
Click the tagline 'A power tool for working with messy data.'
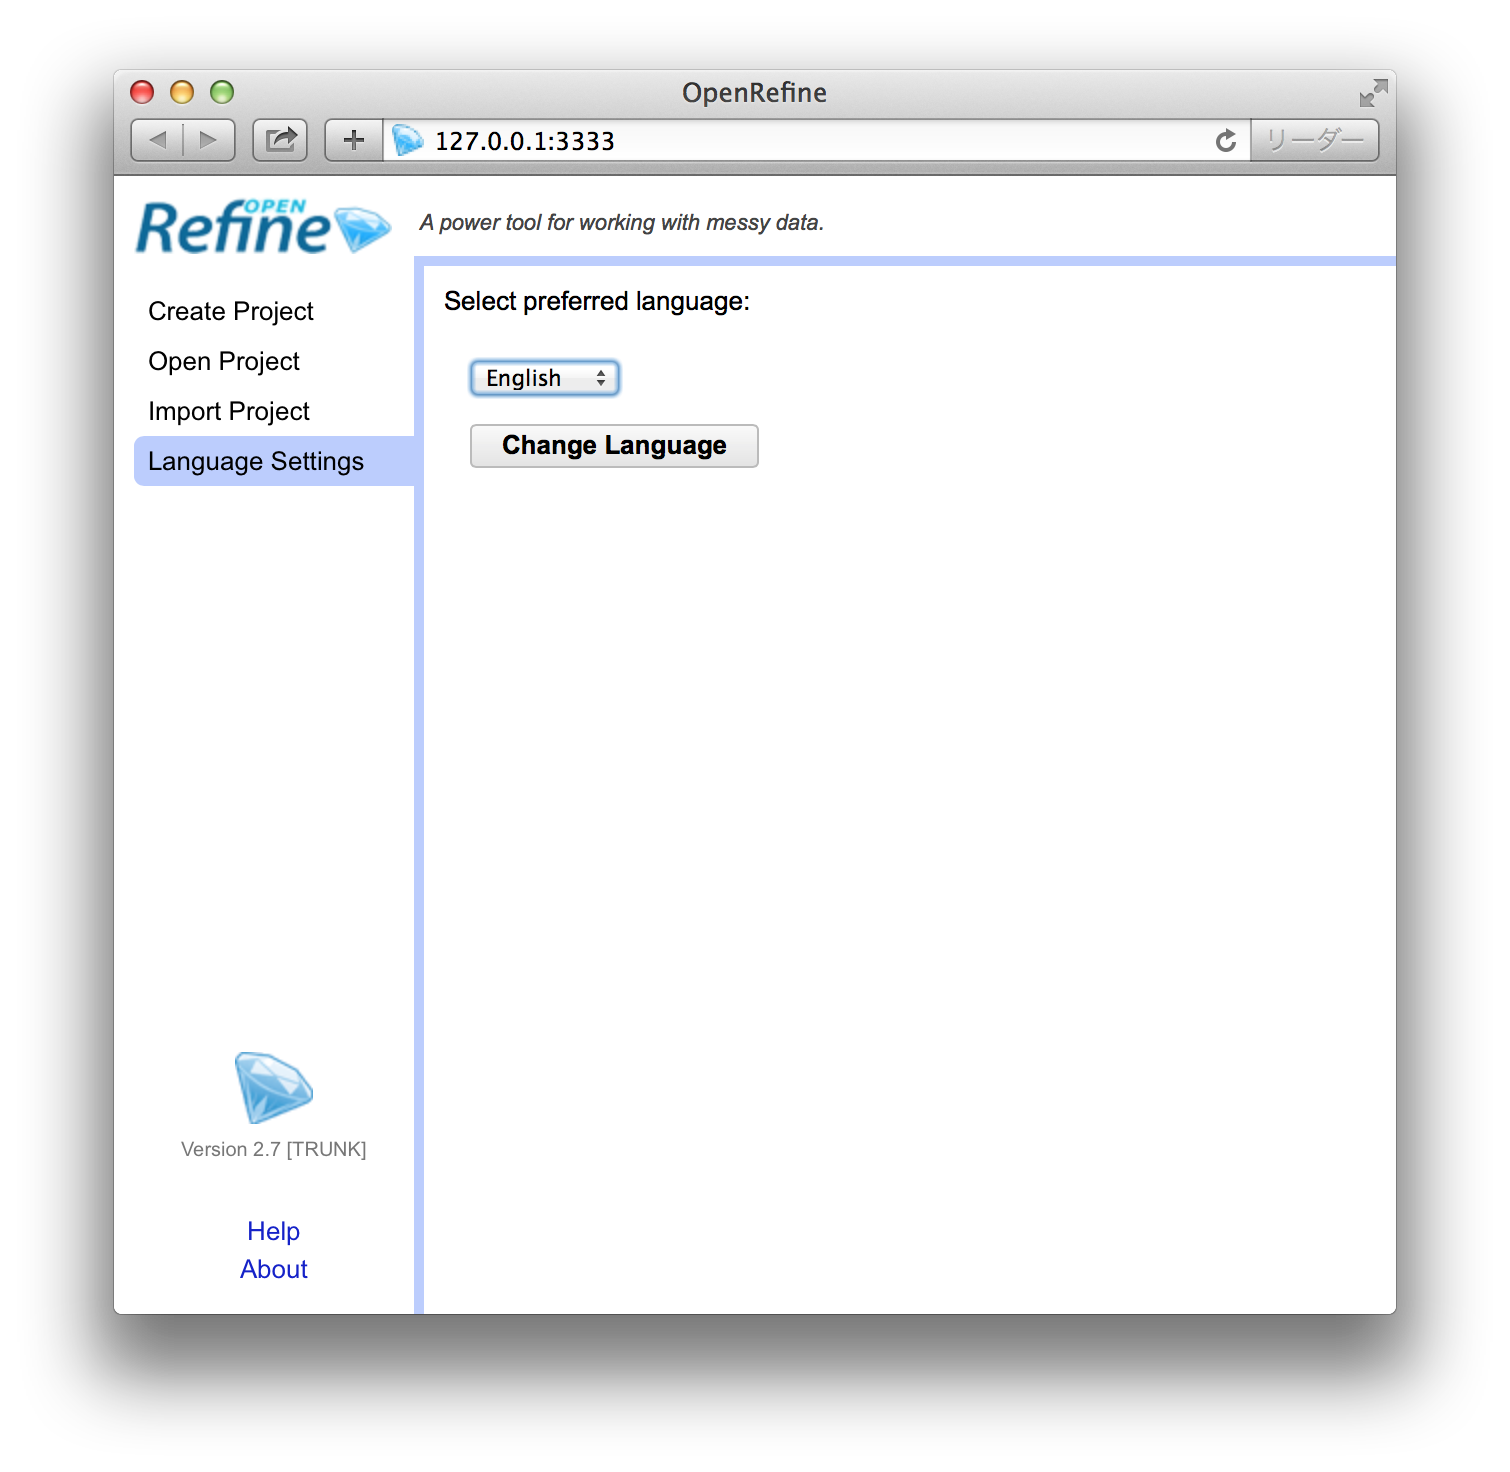click(x=622, y=222)
